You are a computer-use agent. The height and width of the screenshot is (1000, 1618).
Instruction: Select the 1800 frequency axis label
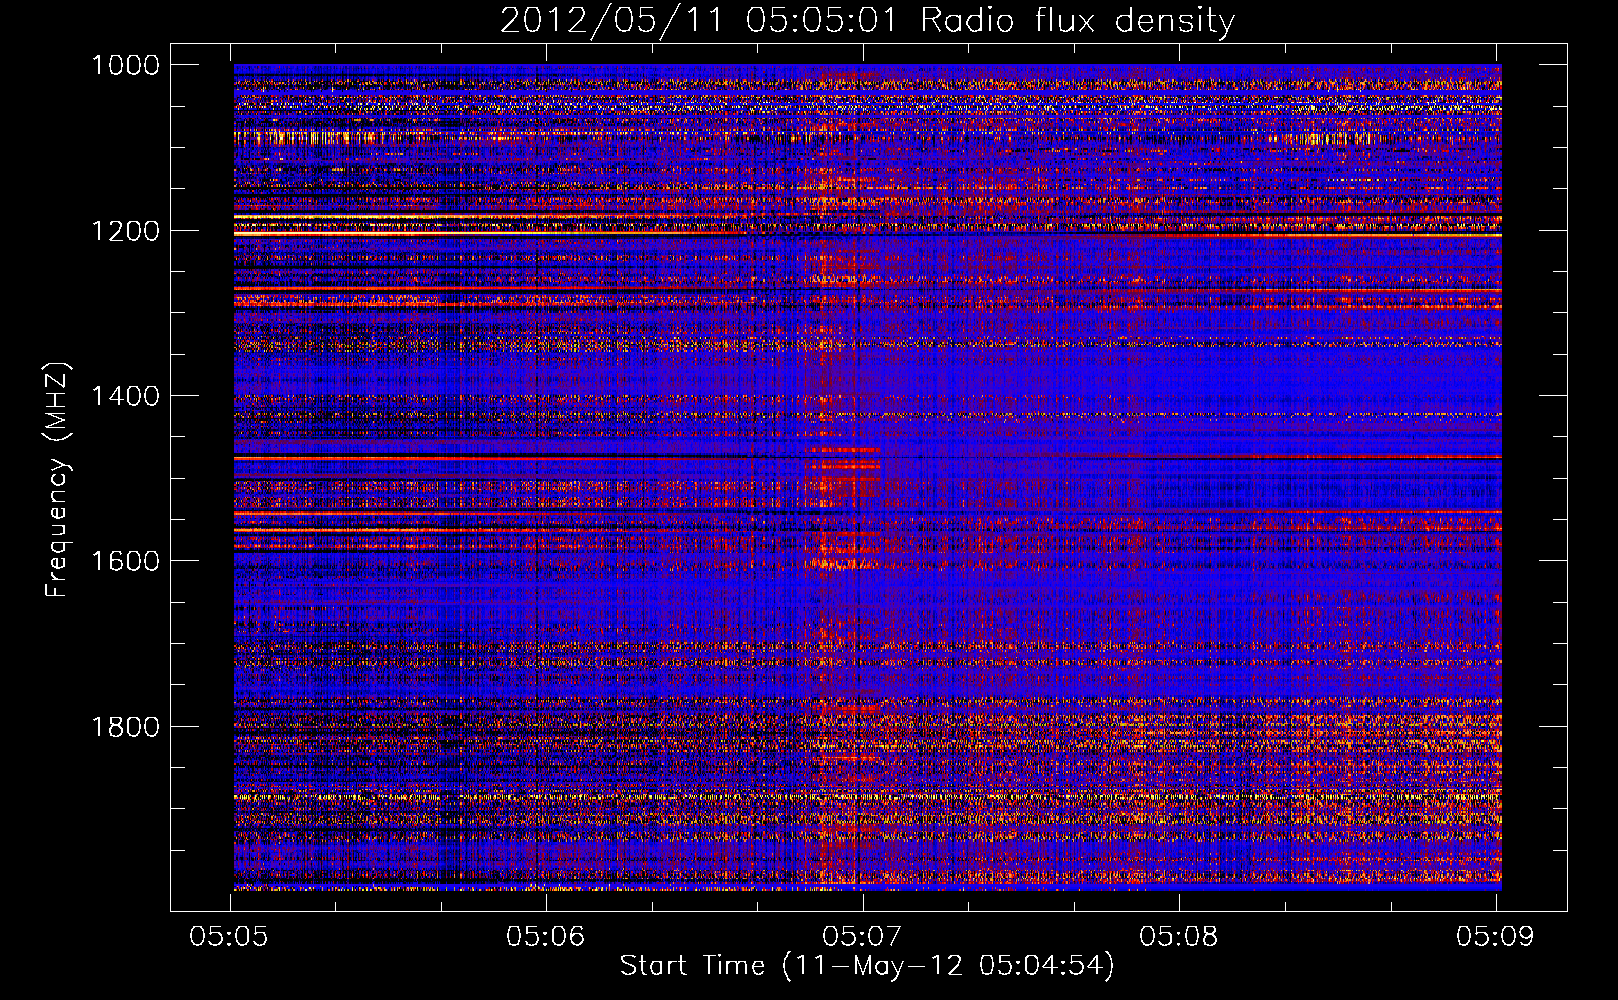pyautogui.click(x=125, y=727)
